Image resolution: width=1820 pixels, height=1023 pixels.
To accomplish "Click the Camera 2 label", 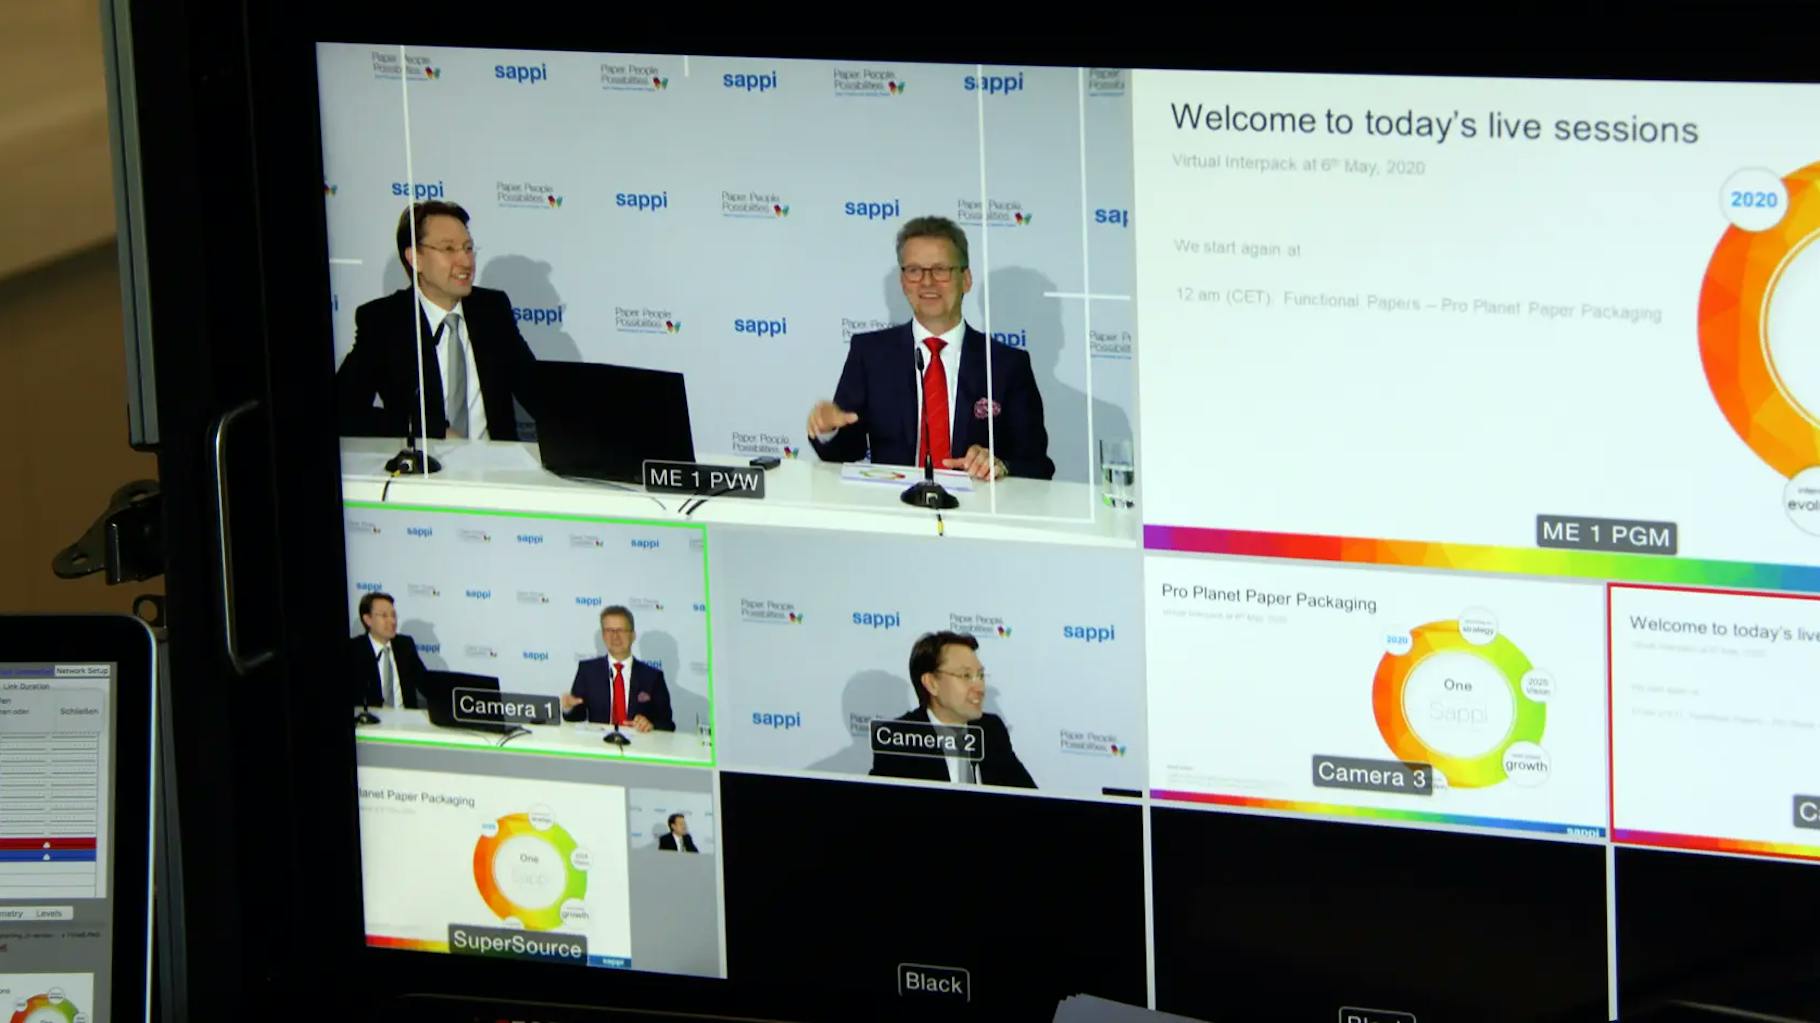I will tap(926, 739).
